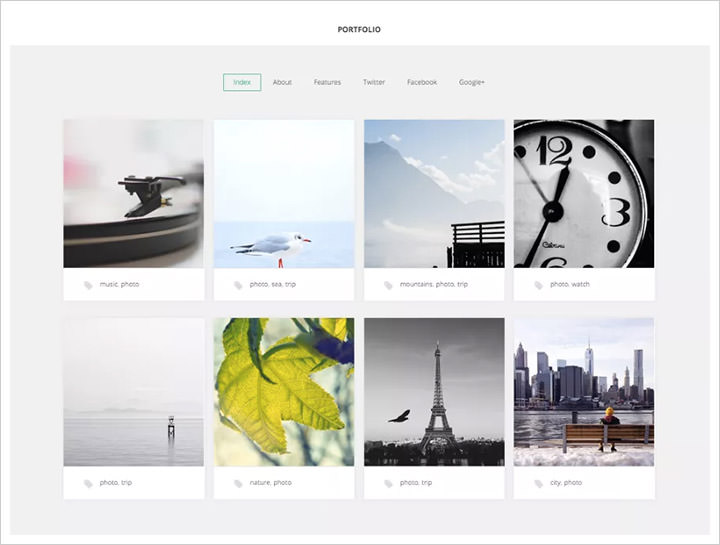The height and width of the screenshot is (545, 720).
Task: Open the mountains and pier photo
Action: (x=434, y=194)
